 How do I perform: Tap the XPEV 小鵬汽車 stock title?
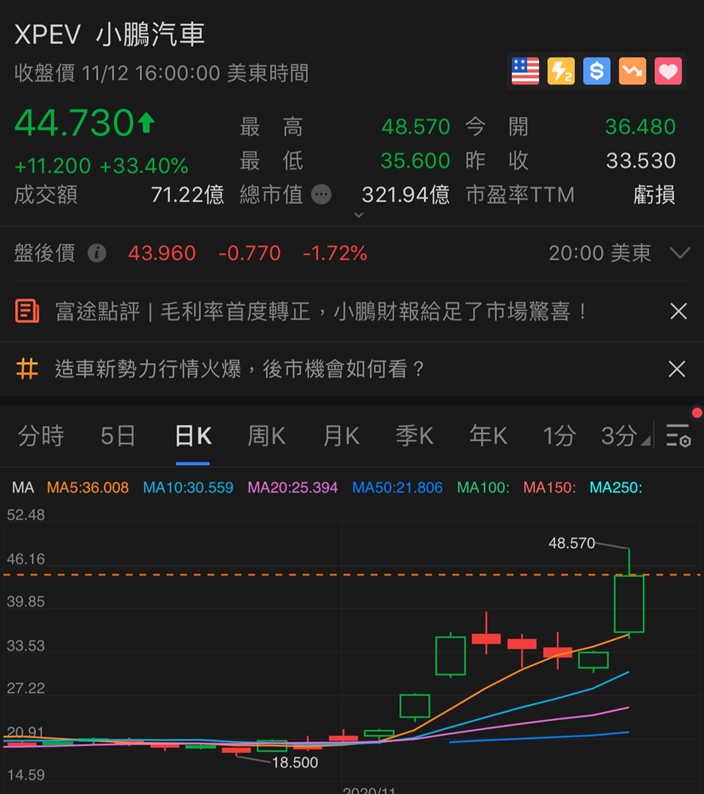(x=109, y=34)
